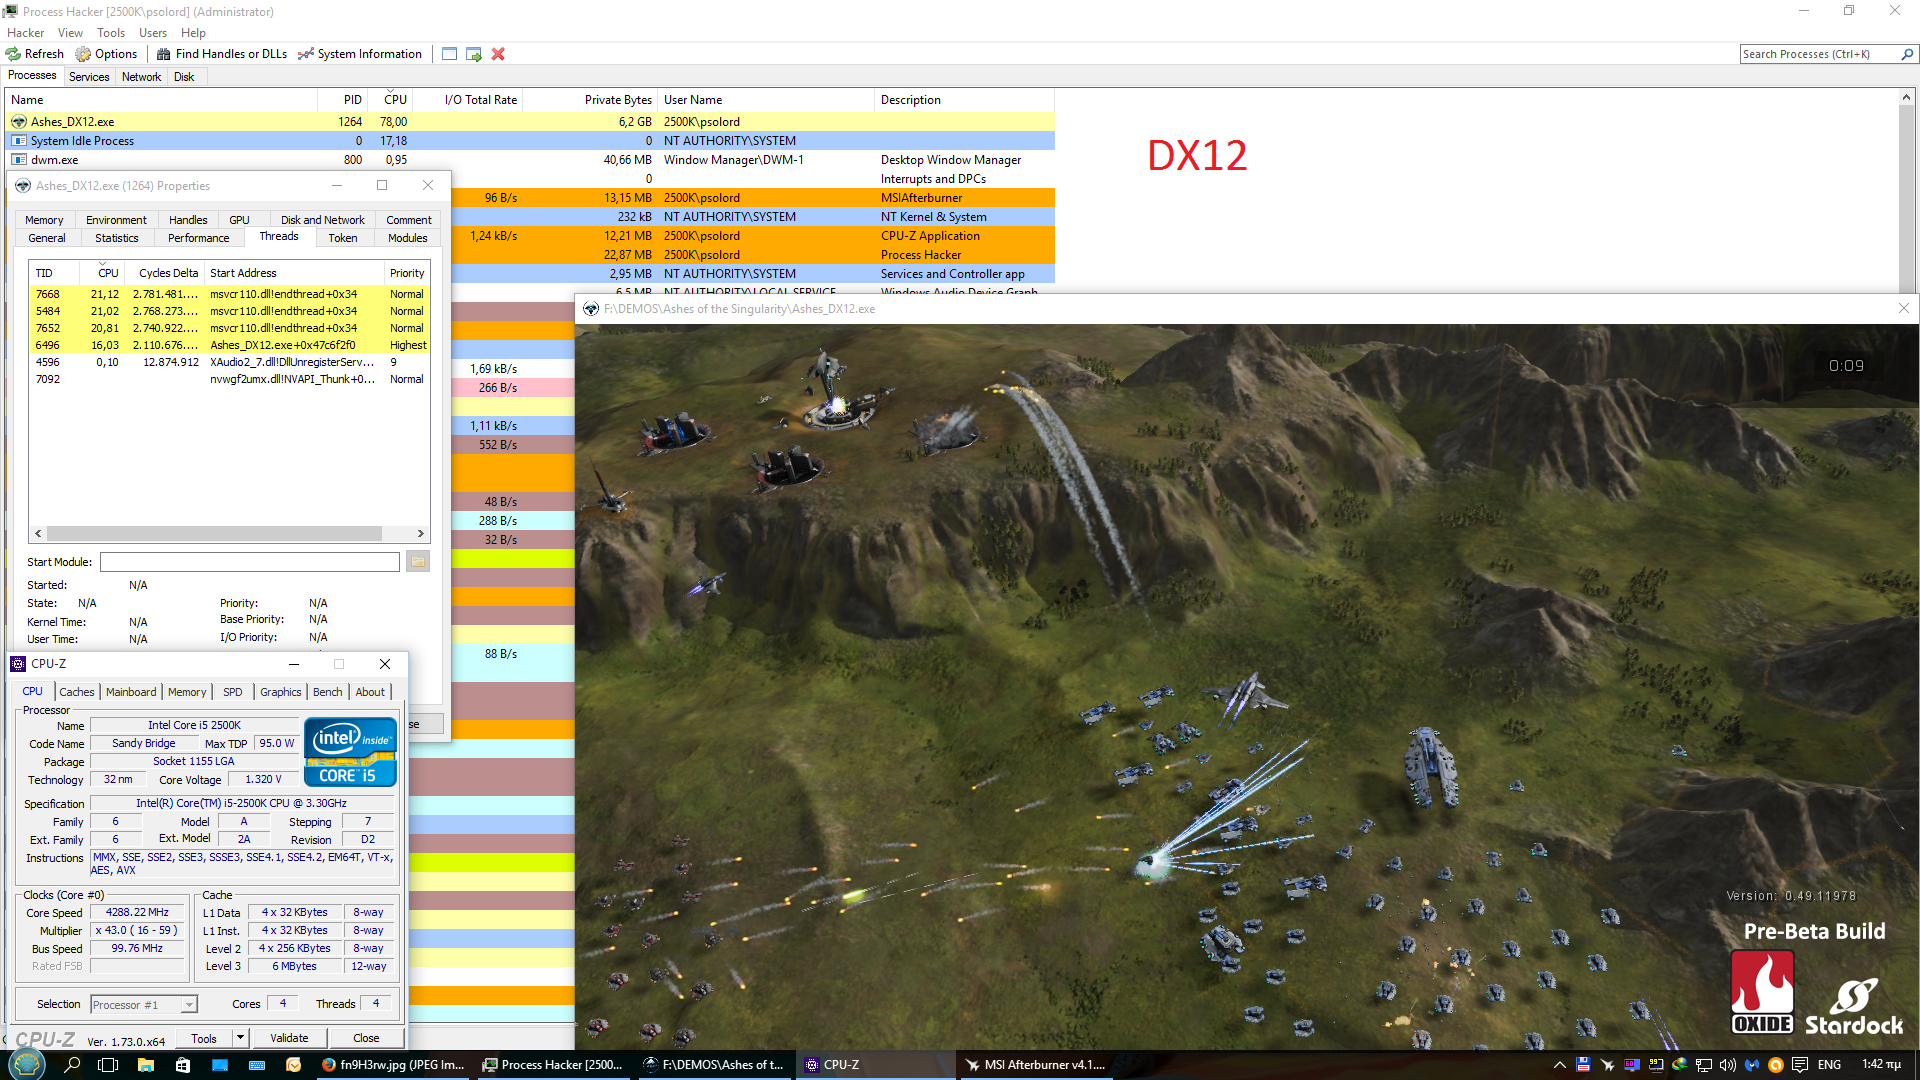Click the network tray icon
Screen dimensions: 1920x1080
coord(1704,1065)
